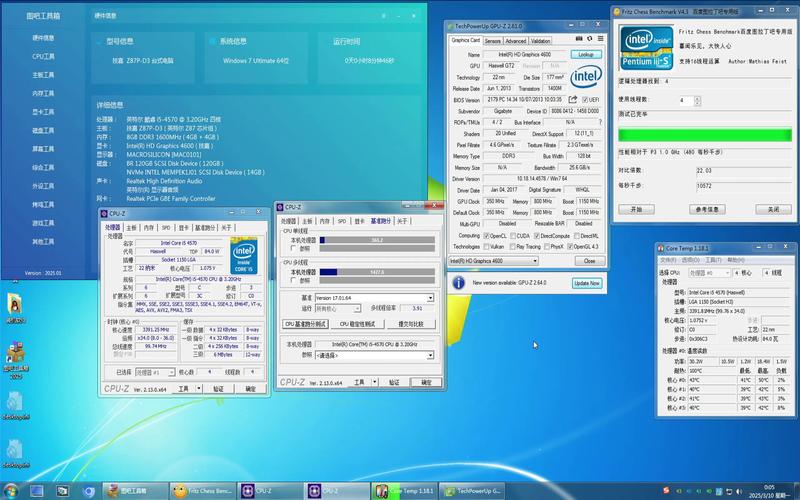This screenshot has height=500, width=800.
Task: Enable the reference checkbox under CPU single thread
Action: pos(292,247)
